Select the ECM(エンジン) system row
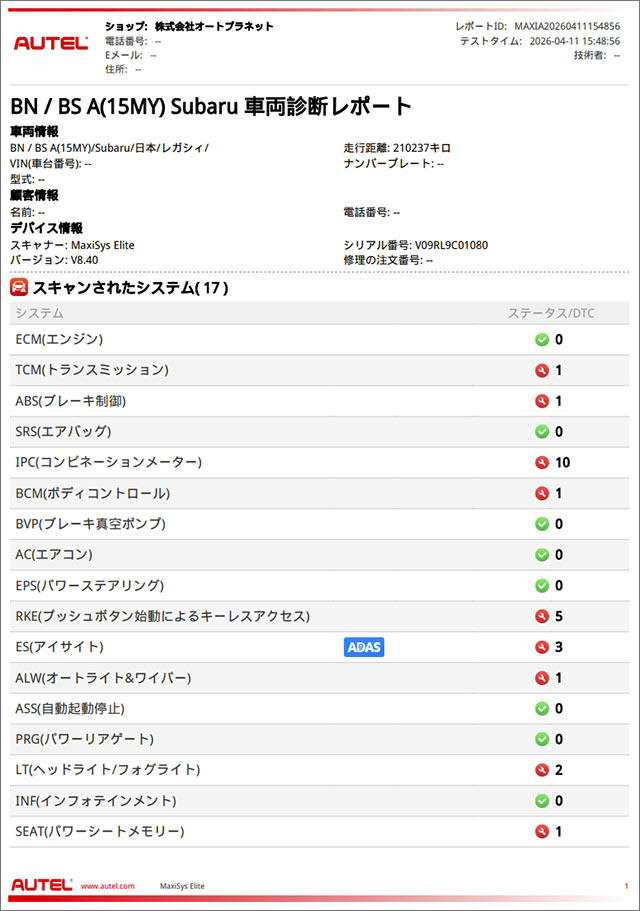 tap(319, 339)
